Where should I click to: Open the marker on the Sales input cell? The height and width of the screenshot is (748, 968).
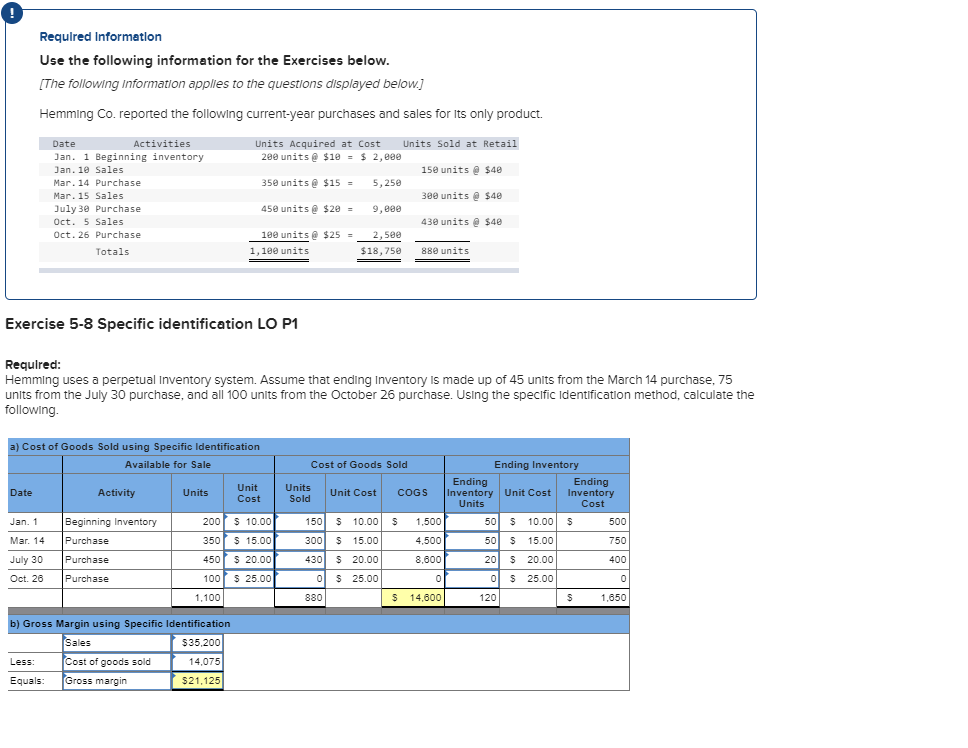(173, 638)
